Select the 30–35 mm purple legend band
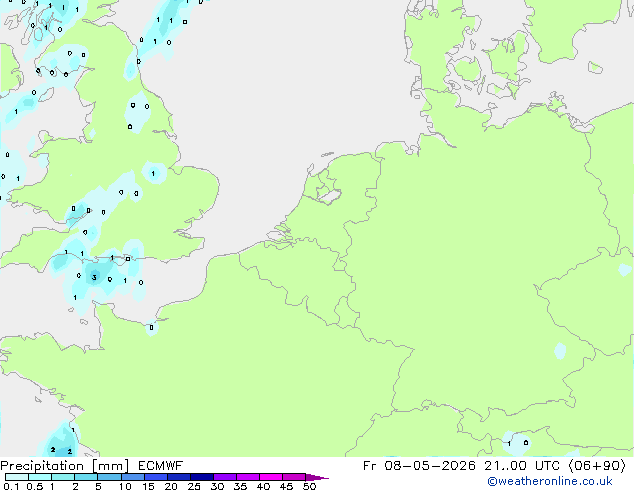This screenshot has width=634, height=490. 224,477
